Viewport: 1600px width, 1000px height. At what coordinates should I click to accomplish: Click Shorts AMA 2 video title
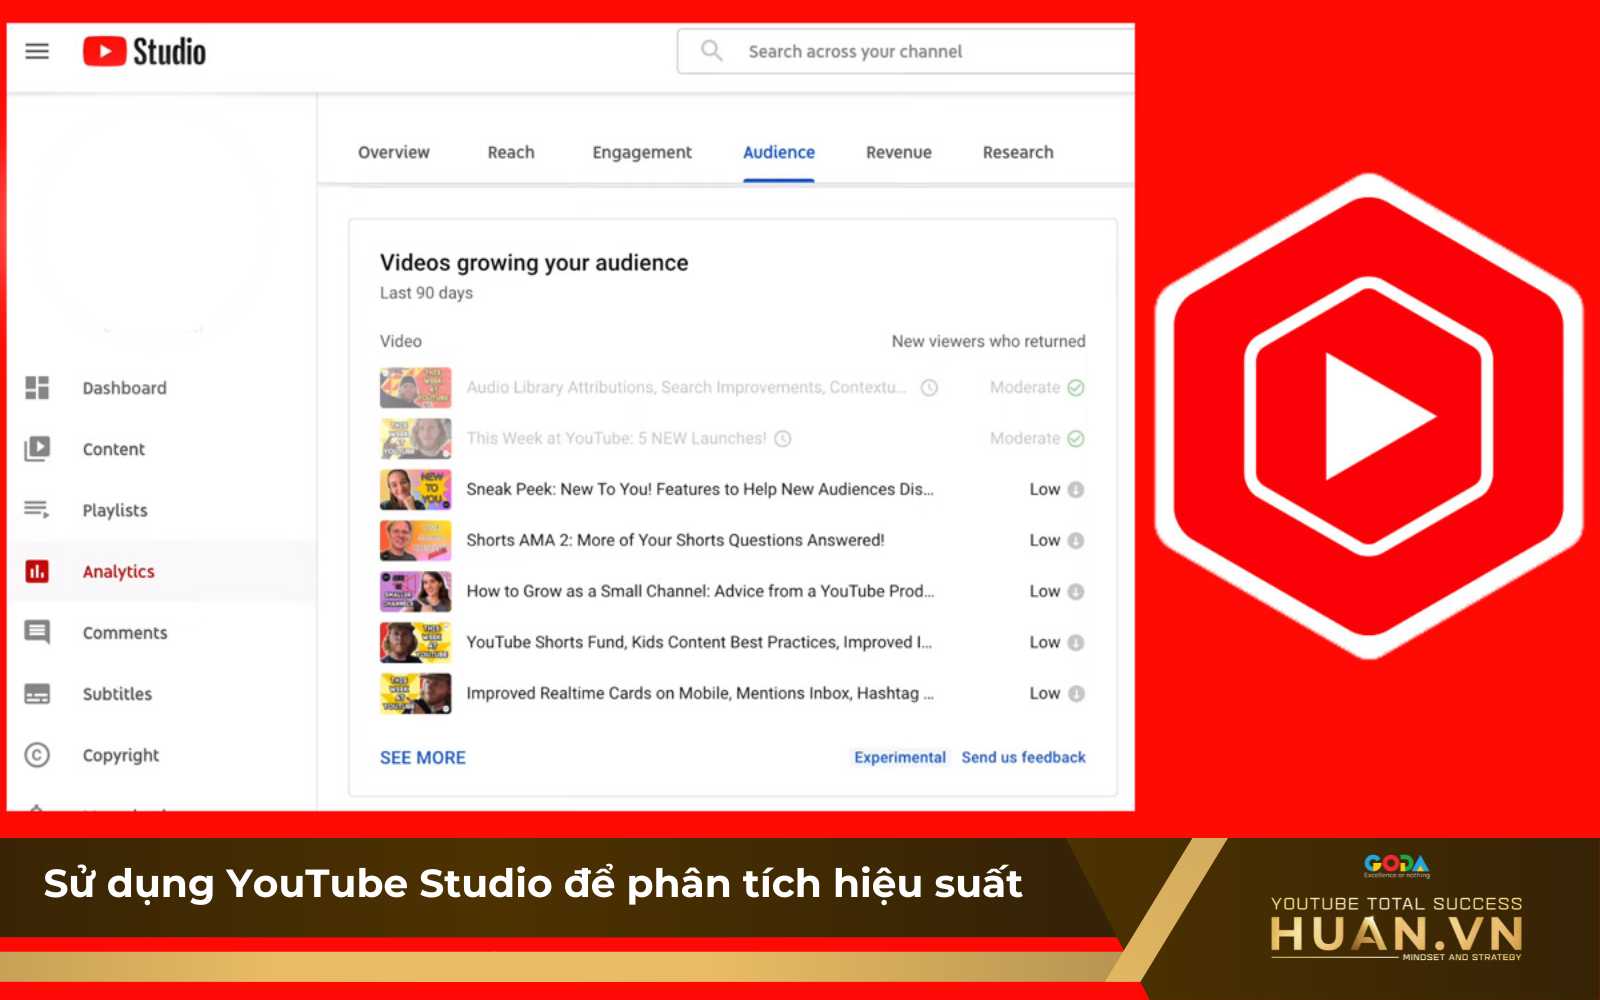point(675,540)
